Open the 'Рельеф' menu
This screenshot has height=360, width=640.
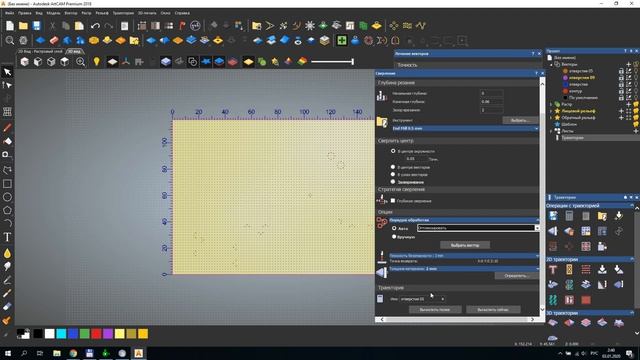pos(102,13)
